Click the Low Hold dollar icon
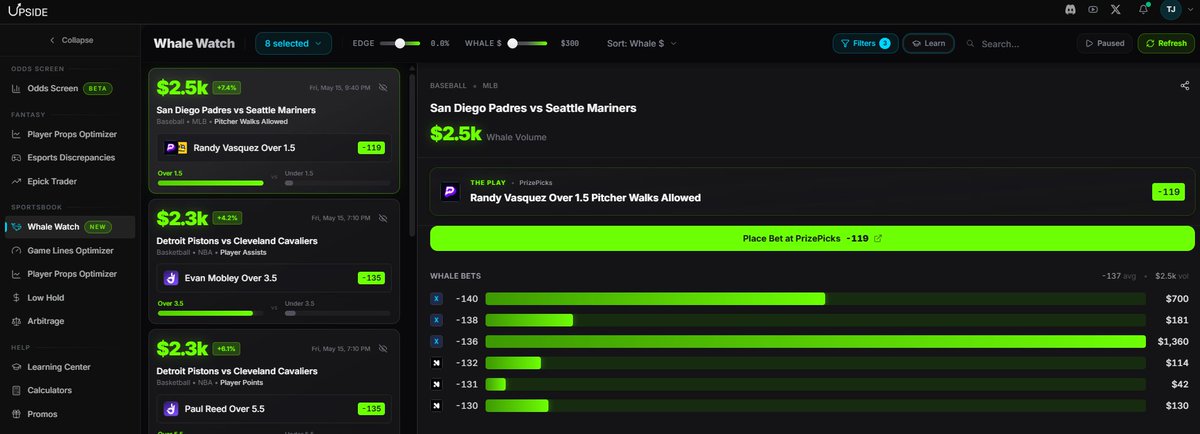Image resolution: width=1200 pixels, height=434 pixels. (16, 297)
